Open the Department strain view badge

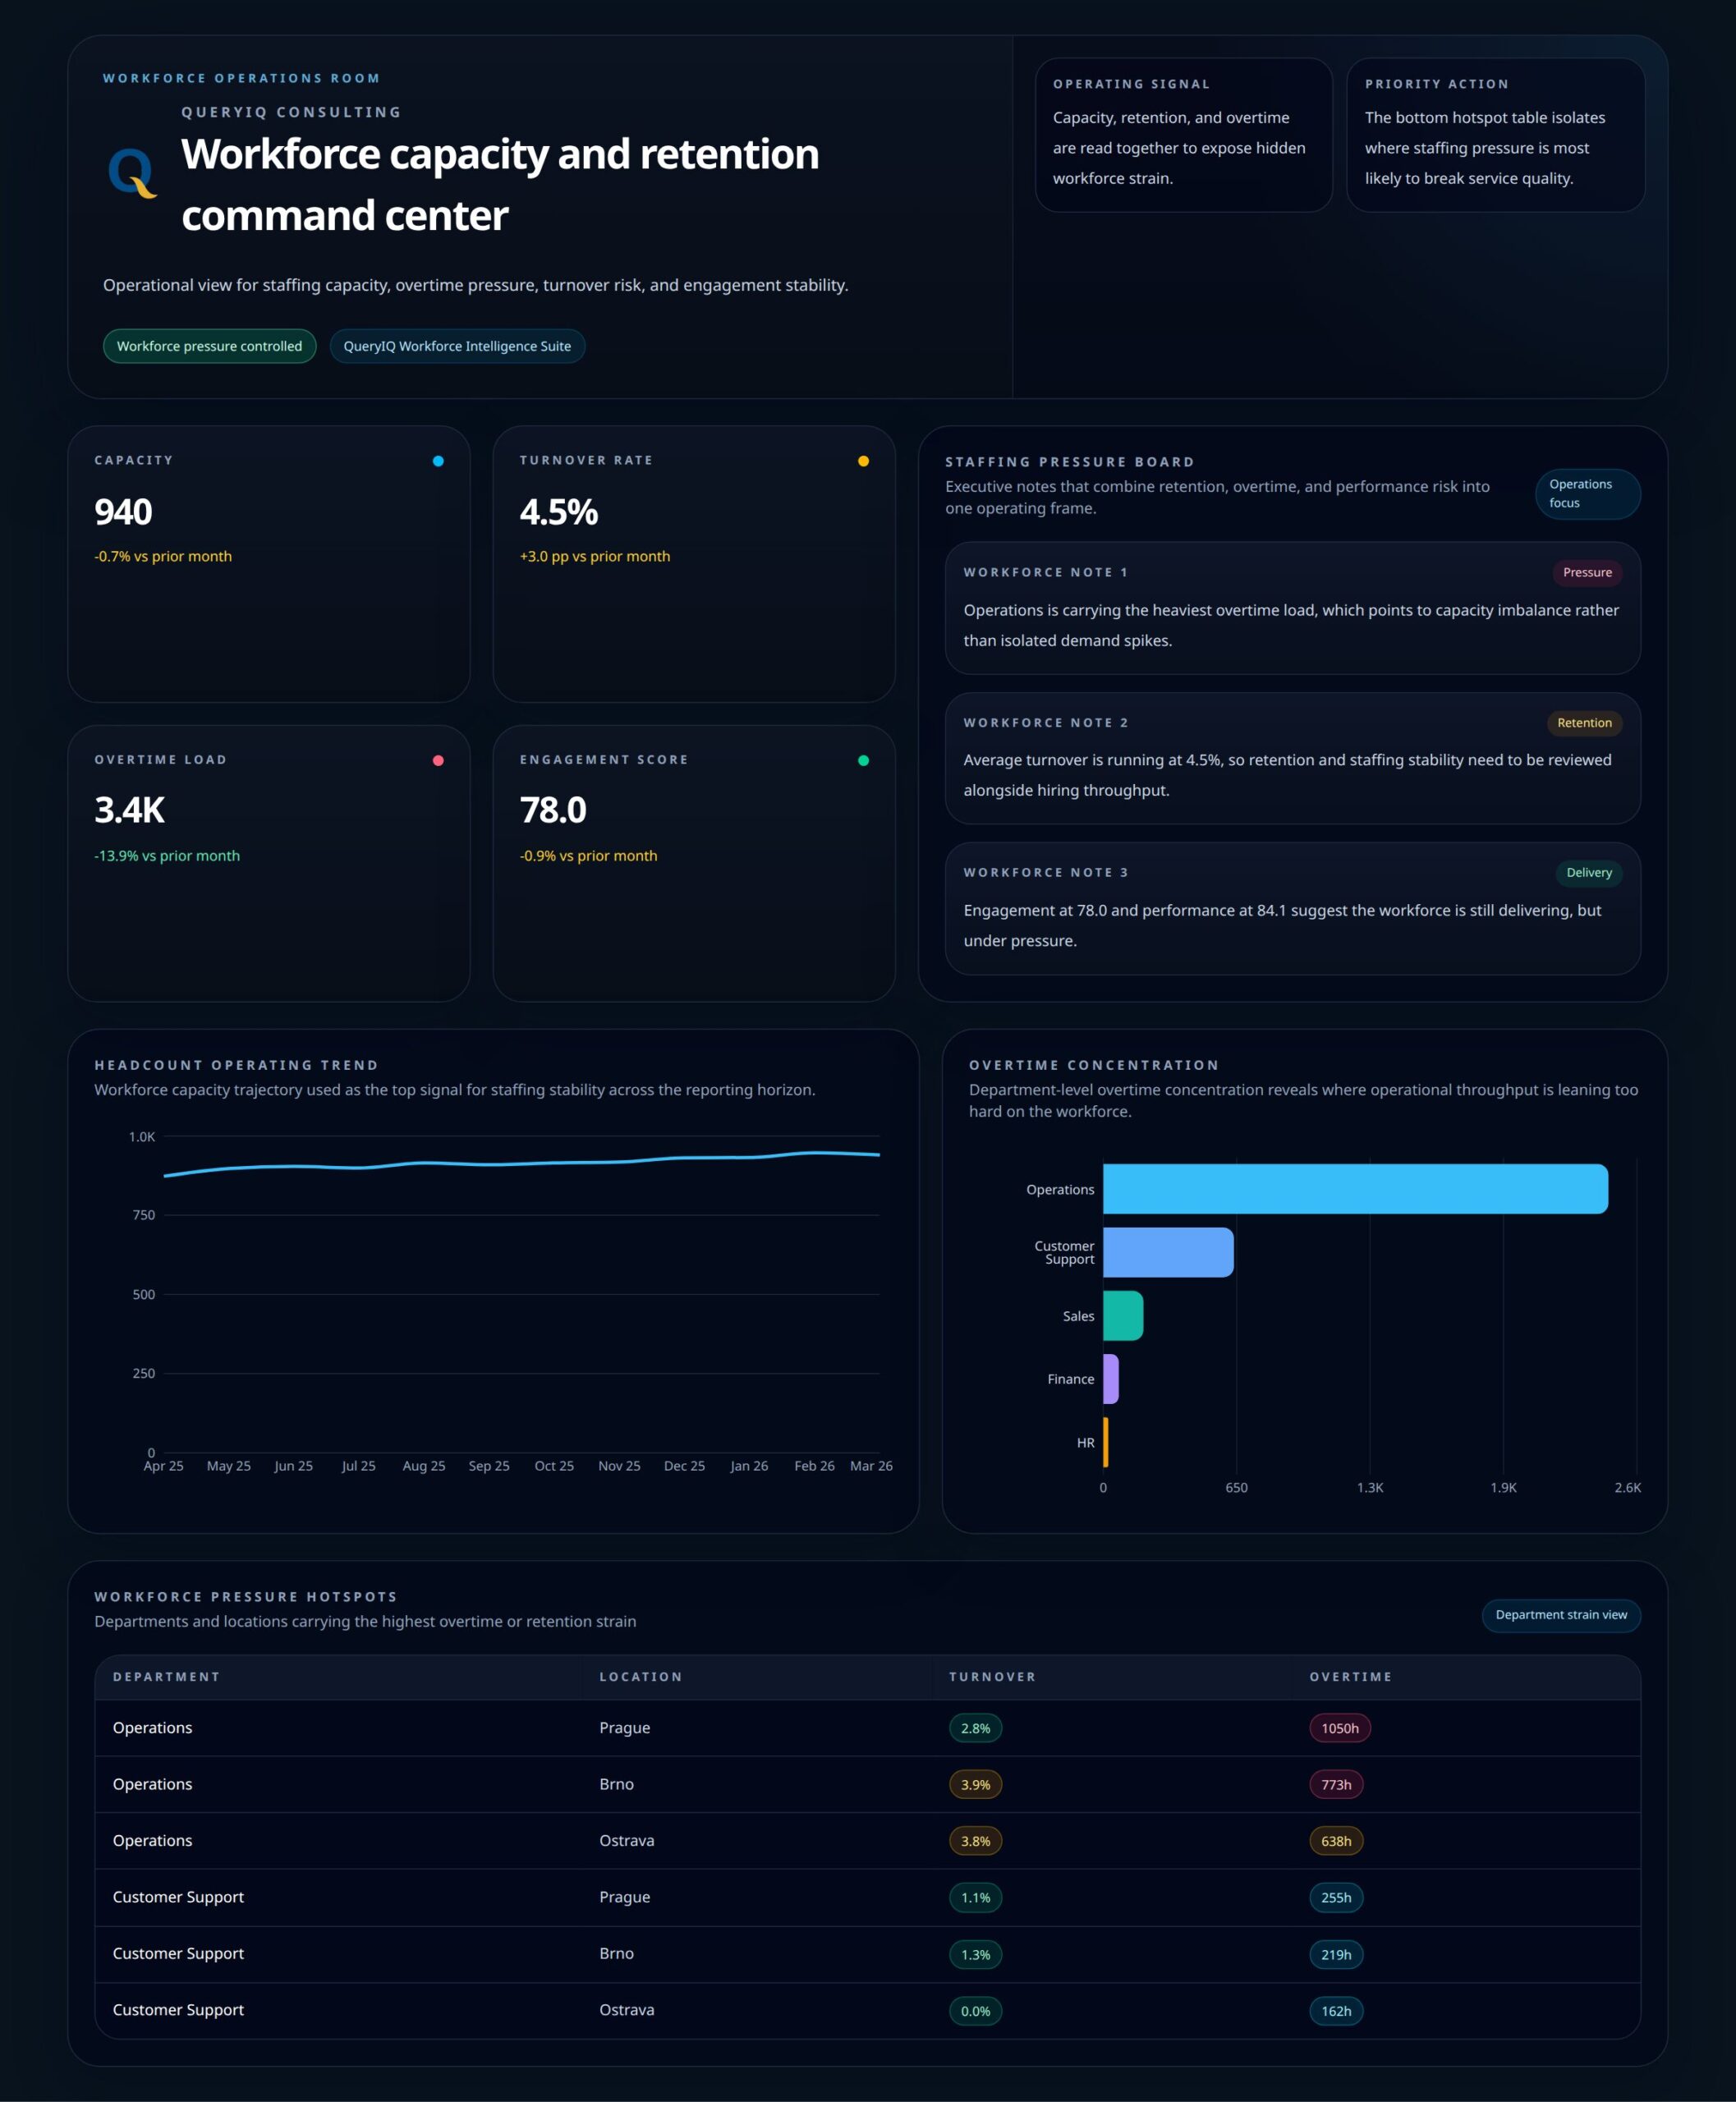click(x=1560, y=1615)
